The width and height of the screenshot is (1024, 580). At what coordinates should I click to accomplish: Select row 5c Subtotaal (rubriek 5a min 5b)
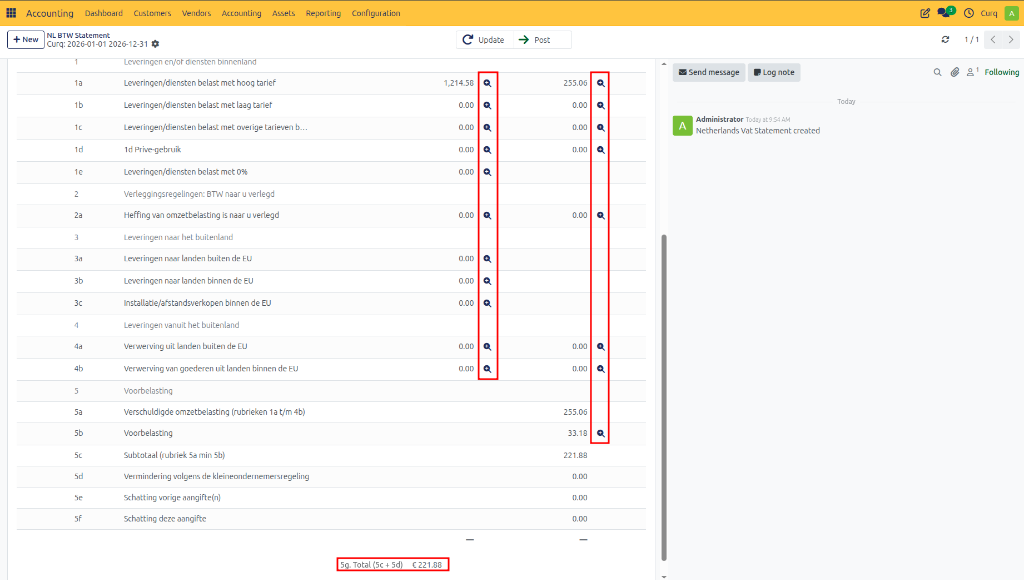click(x=331, y=455)
